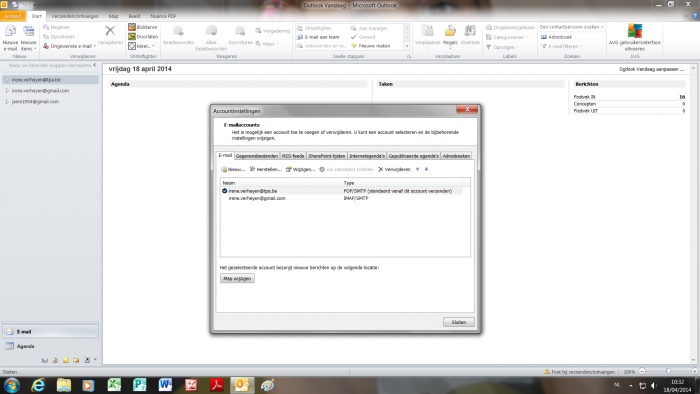
Task: Click the Outlook Help question mark icon
Action: coord(695,16)
